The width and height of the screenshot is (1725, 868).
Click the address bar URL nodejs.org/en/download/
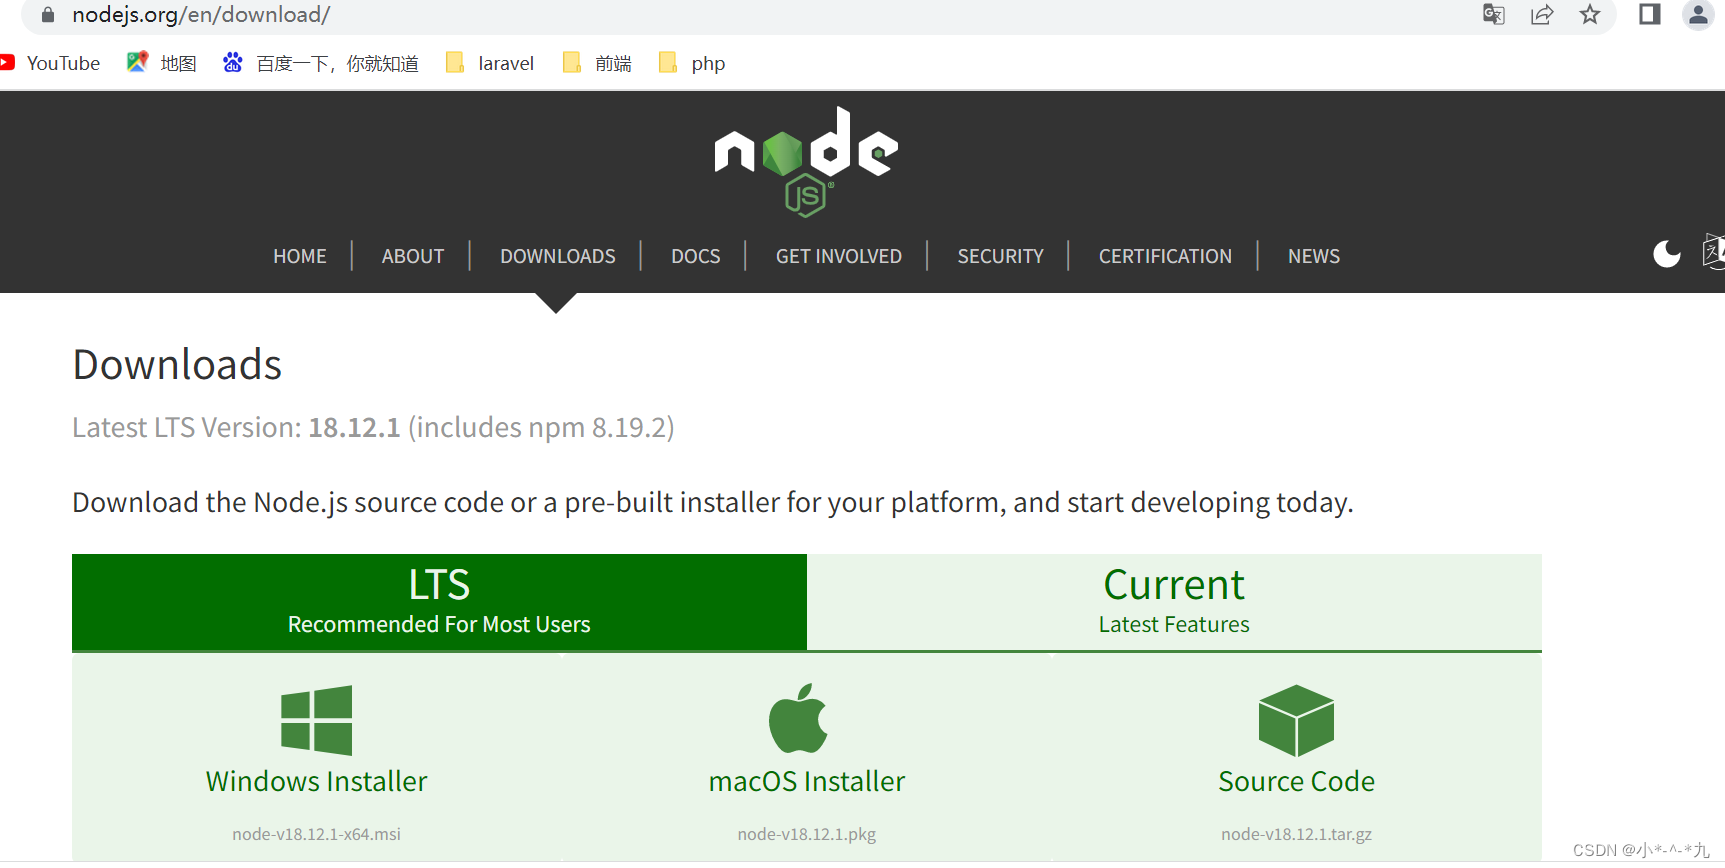pos(201,15)
